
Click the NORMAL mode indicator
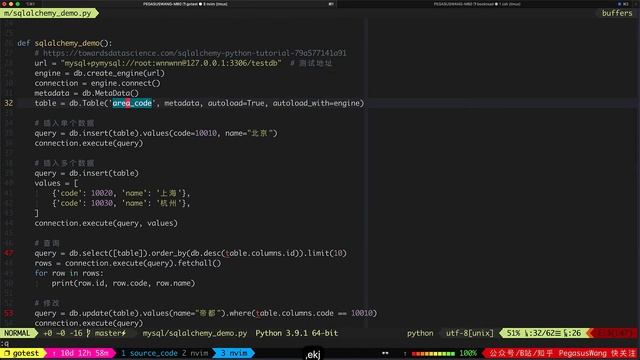coord(17,333)
